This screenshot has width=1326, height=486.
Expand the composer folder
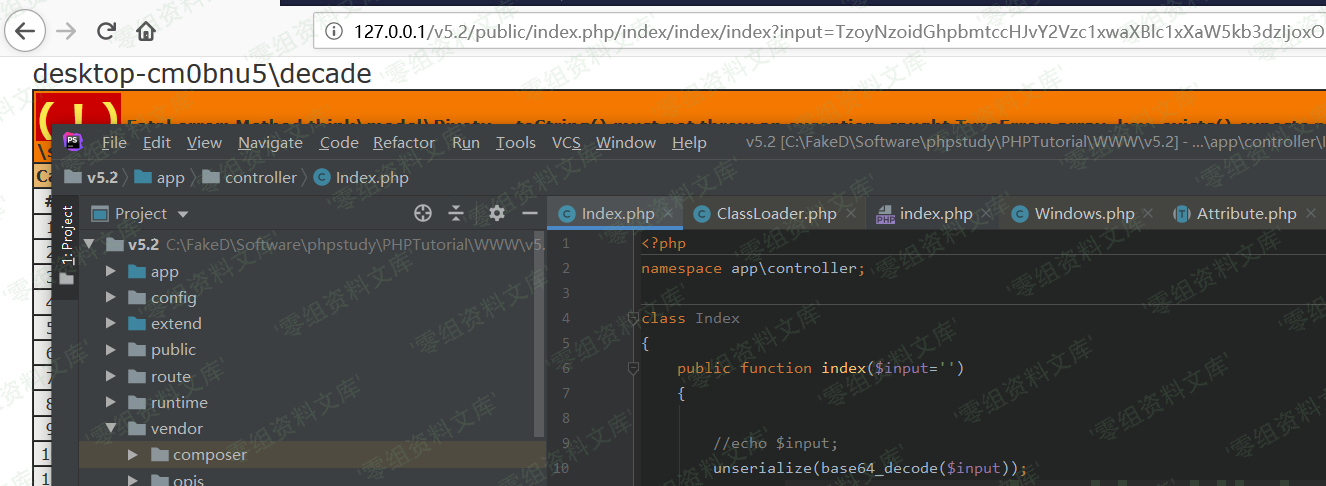(133, 455)
